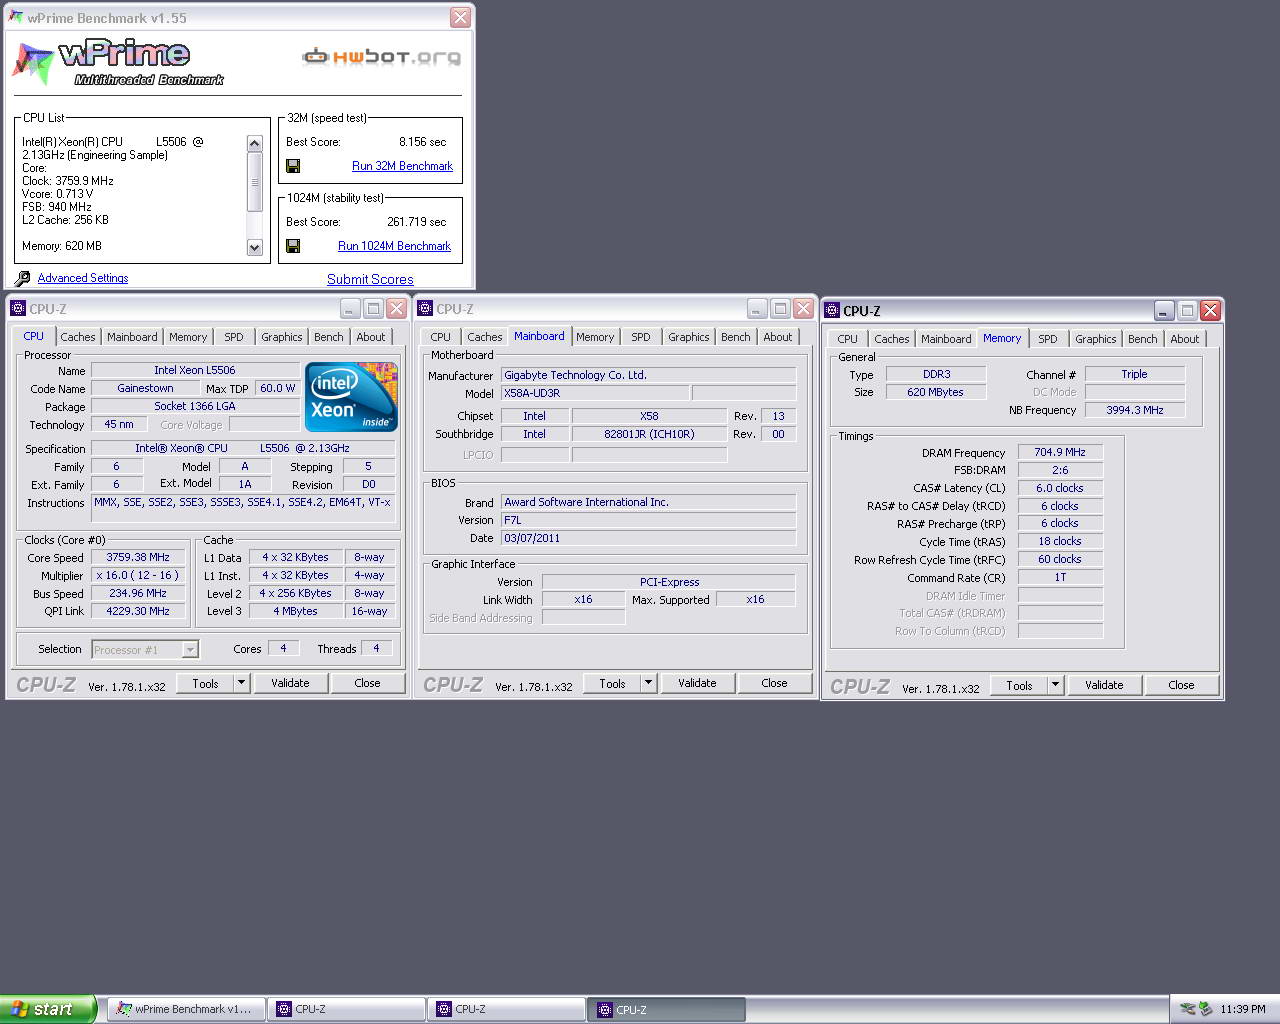Screen dimensions: 1280x1024
Task: Click the Channel # value Triple
Action: coord(1135,374)
